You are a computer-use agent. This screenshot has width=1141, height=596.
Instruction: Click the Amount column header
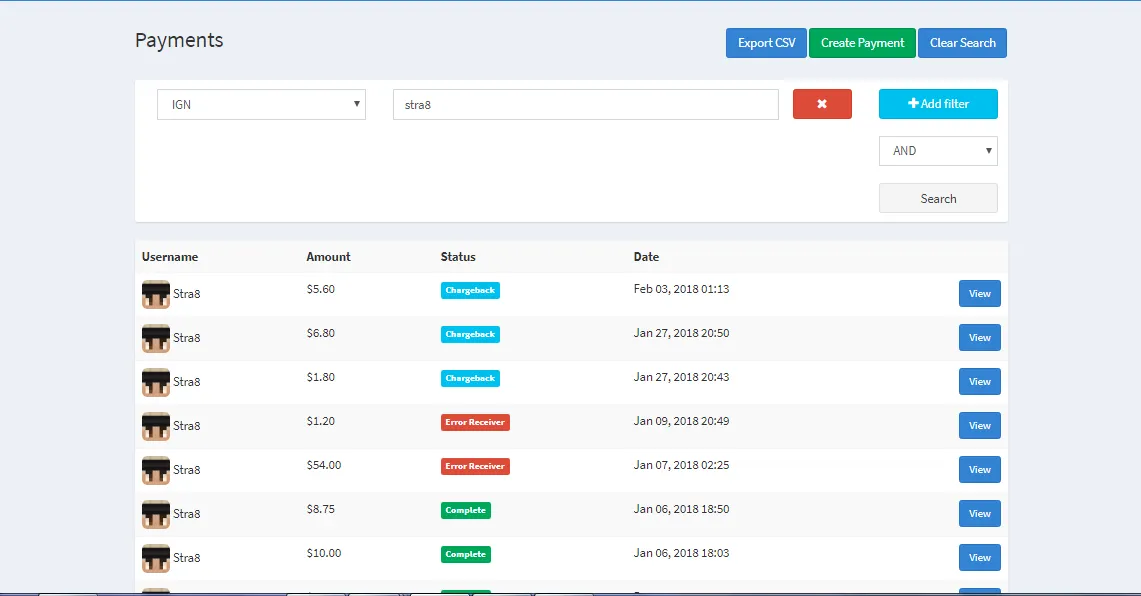328,257
